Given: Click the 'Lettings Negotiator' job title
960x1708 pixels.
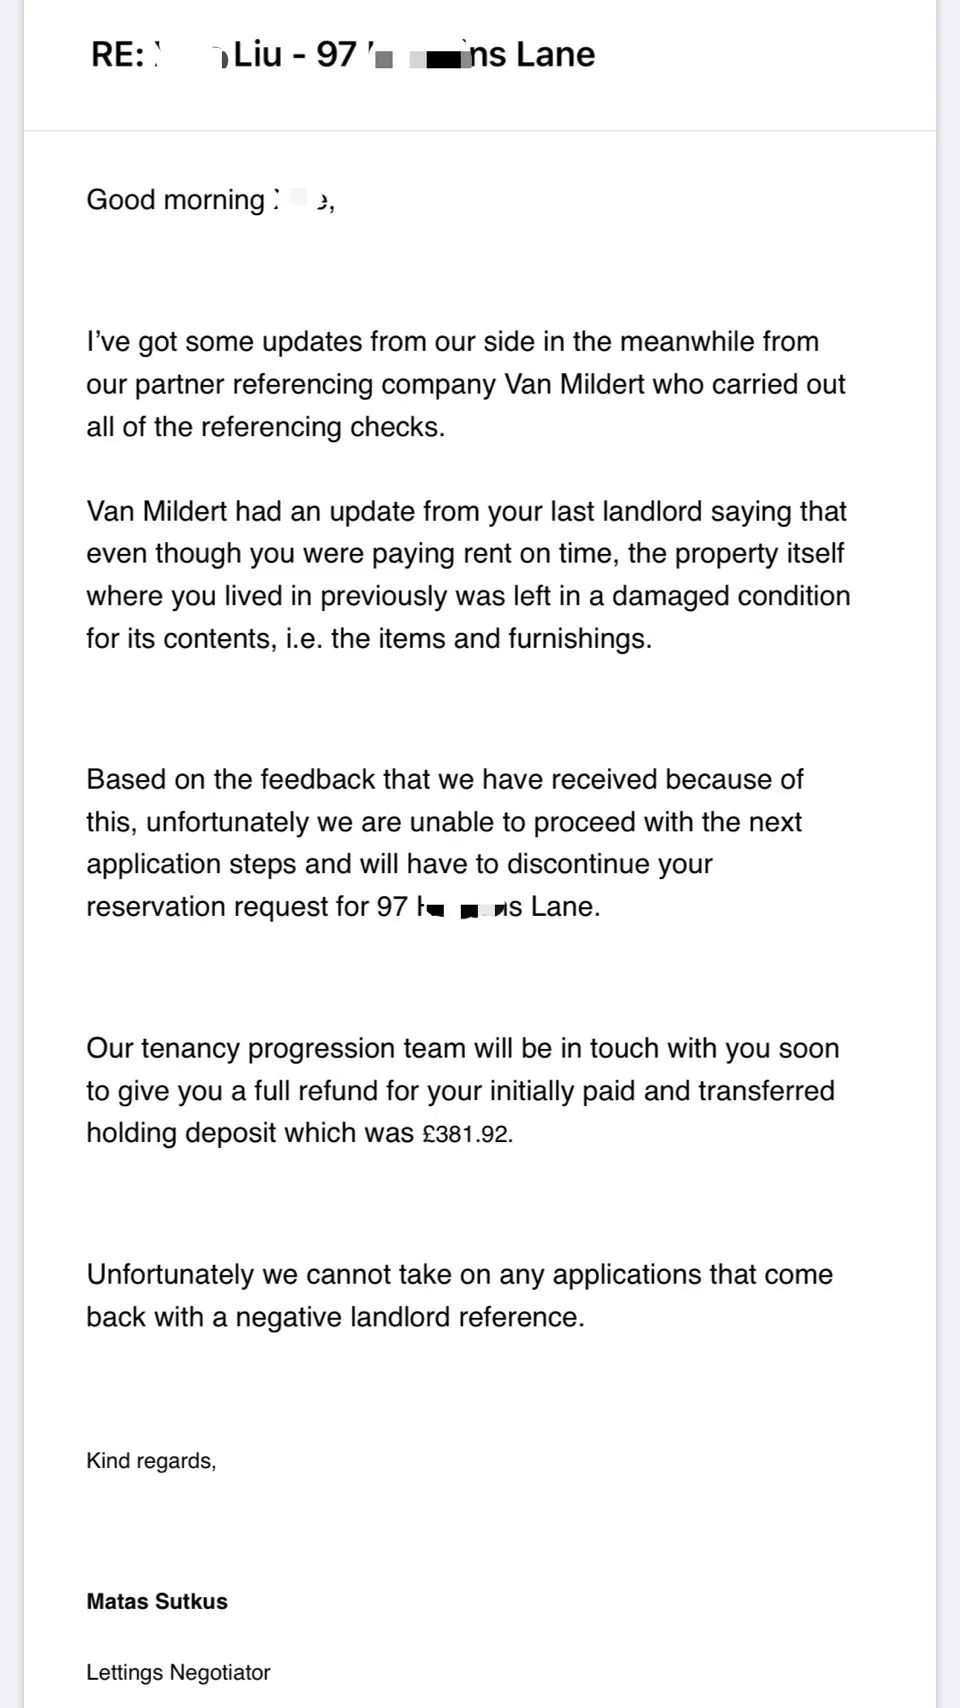Looking at the screenshot, I should click(178, 1673).
